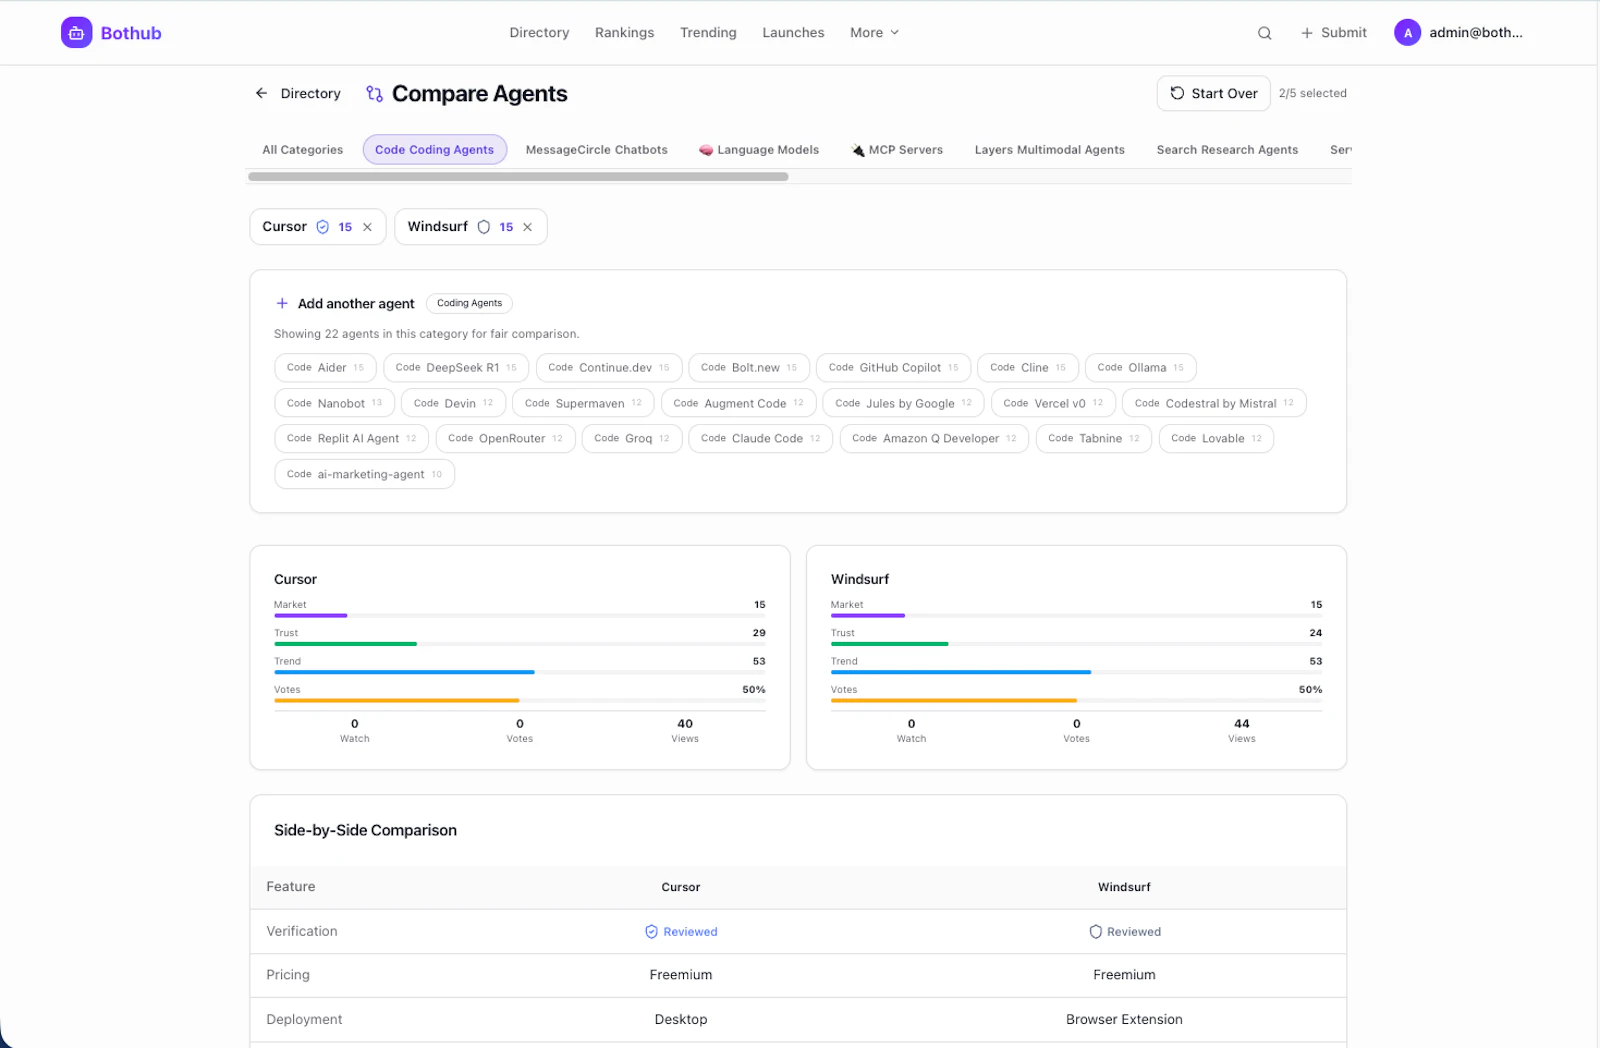The width and height of the screenshot is (1600, 1048).
Task: Click the Bothub logo icon
Action: (x=76, y=32)
